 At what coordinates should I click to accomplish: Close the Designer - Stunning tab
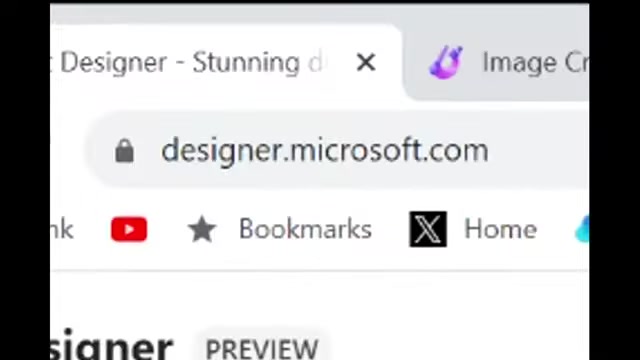366,62
